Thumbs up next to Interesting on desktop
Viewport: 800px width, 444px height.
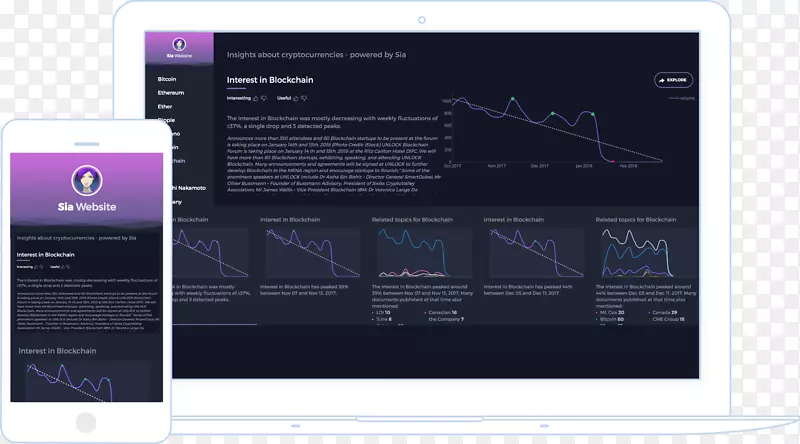click(257, 98)
